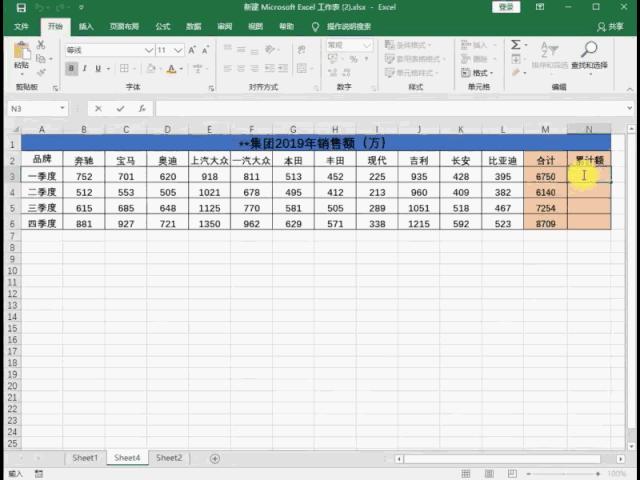Apply the Font Color letter A
Image resolution: width=640 pixels, height=480 pixels.
pos(172,69)
